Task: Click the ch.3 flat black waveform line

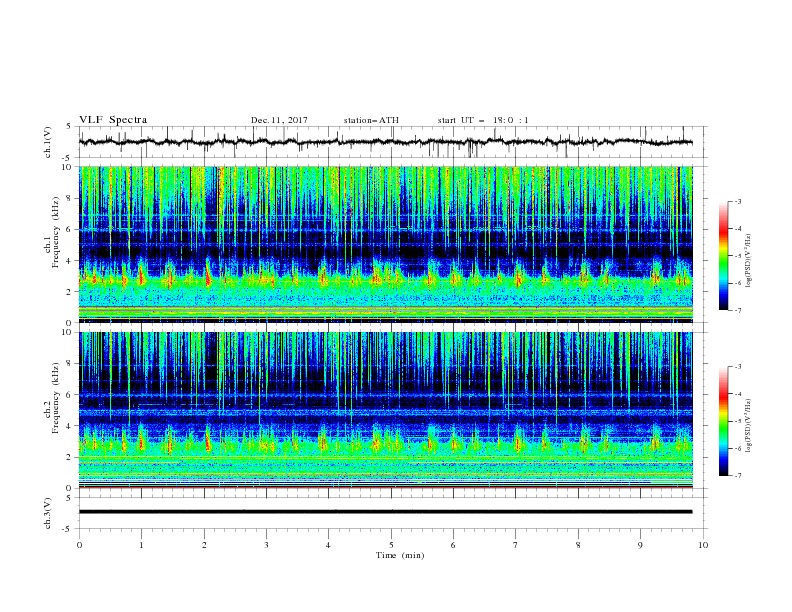Action: pos(385,512)
